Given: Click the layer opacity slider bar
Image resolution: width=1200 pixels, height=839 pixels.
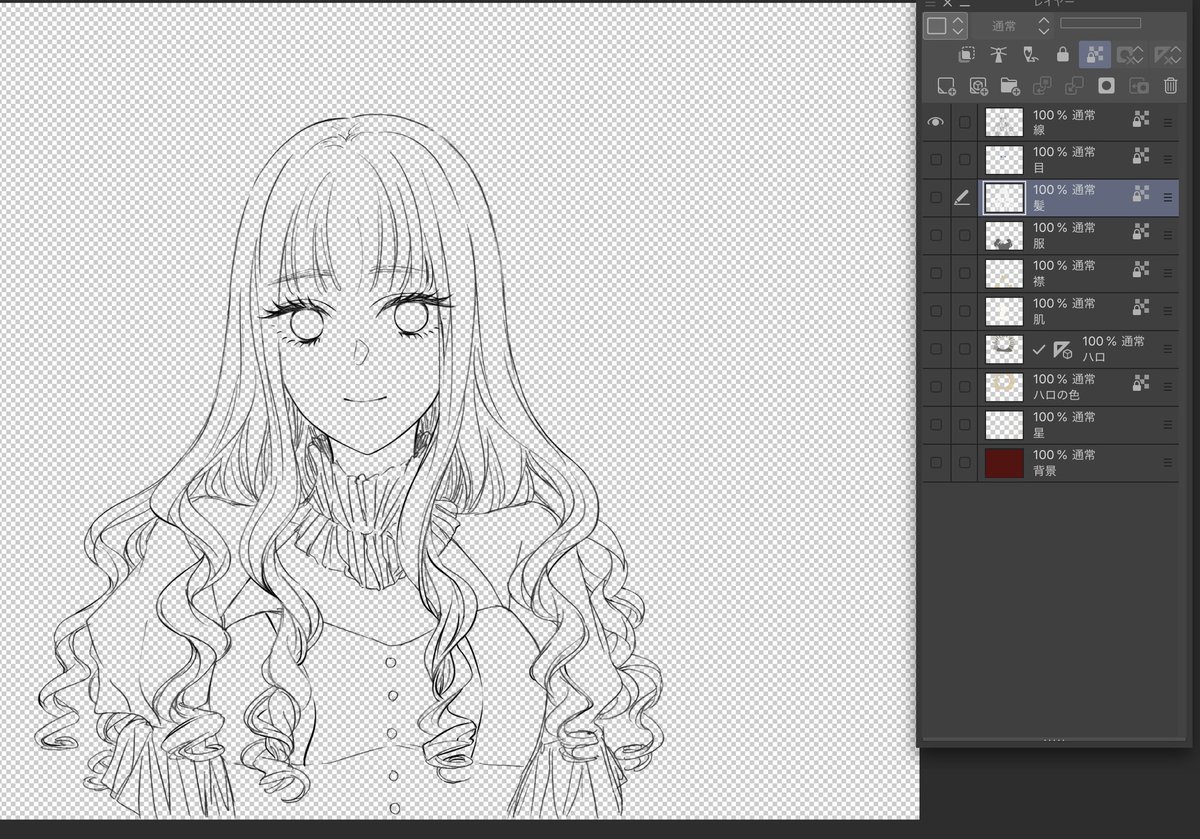Looking at the screenshot, I should coord(1100,23).
